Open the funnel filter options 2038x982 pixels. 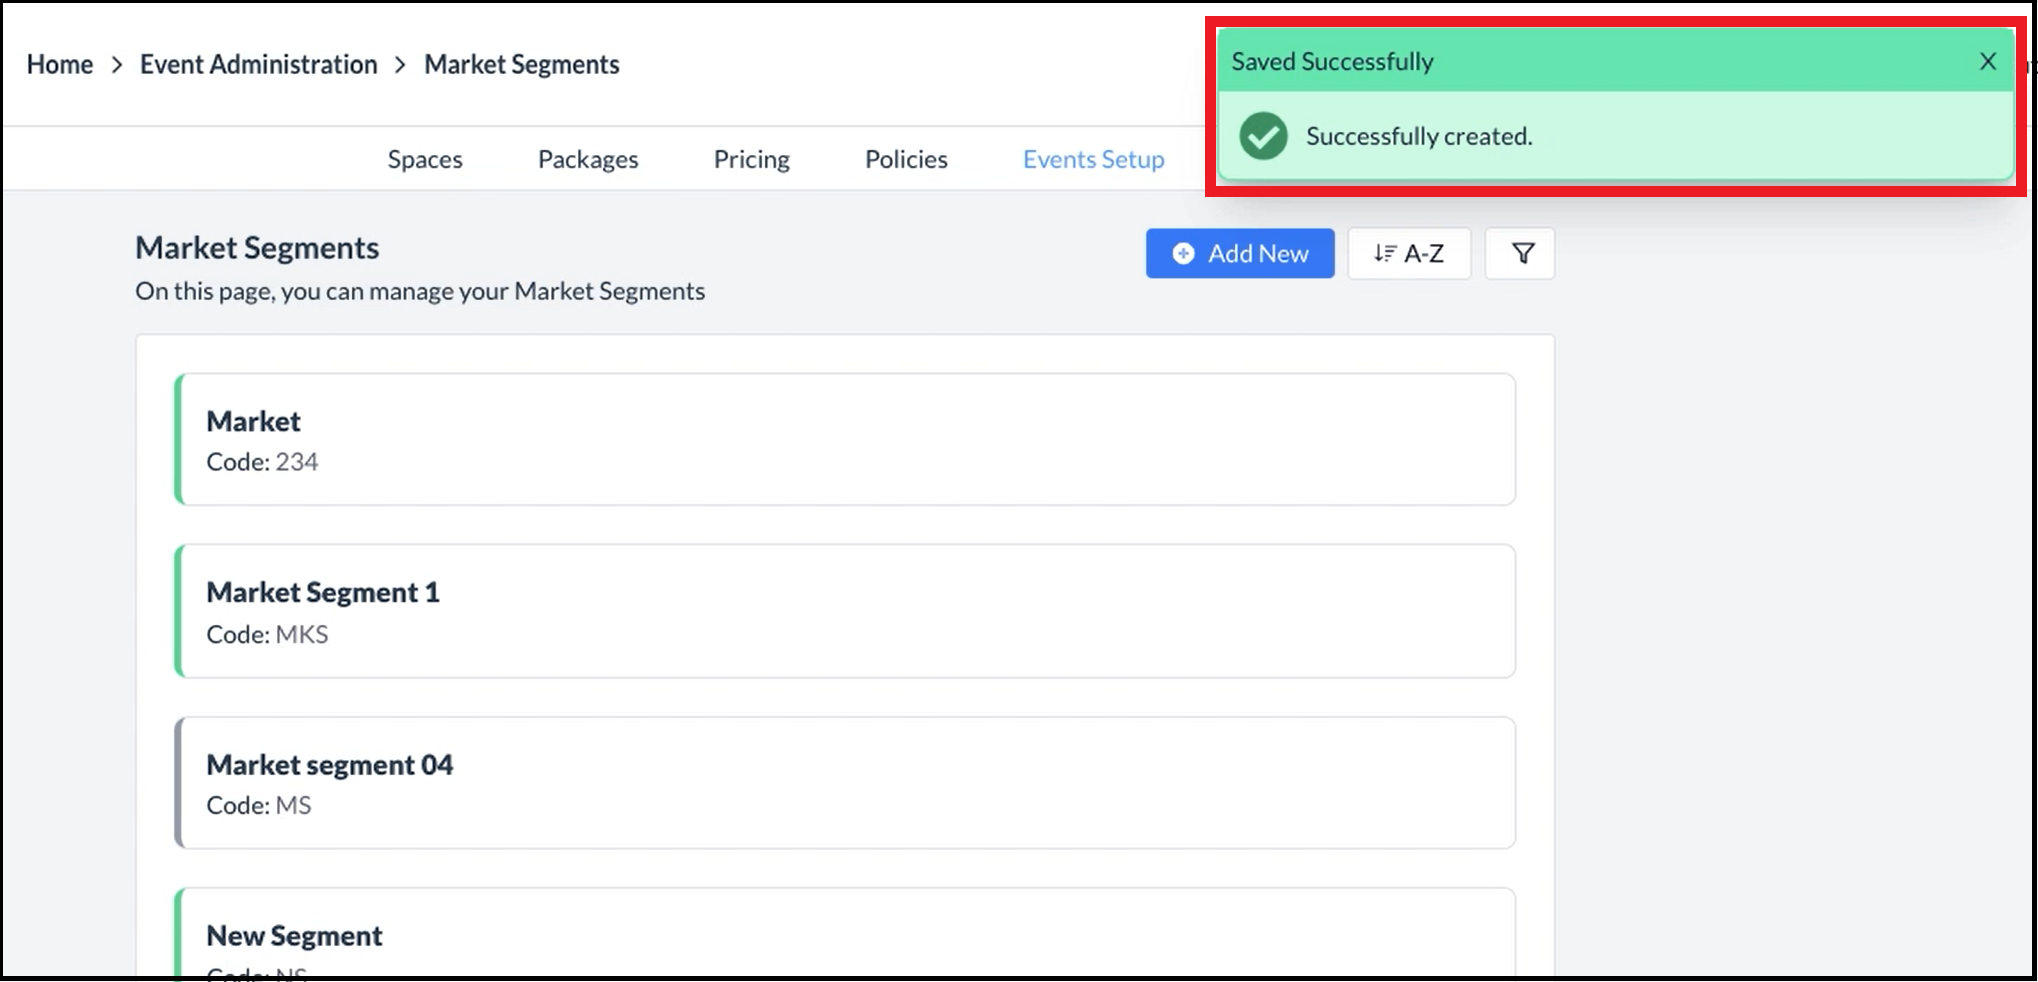[x=1519, y=254]
